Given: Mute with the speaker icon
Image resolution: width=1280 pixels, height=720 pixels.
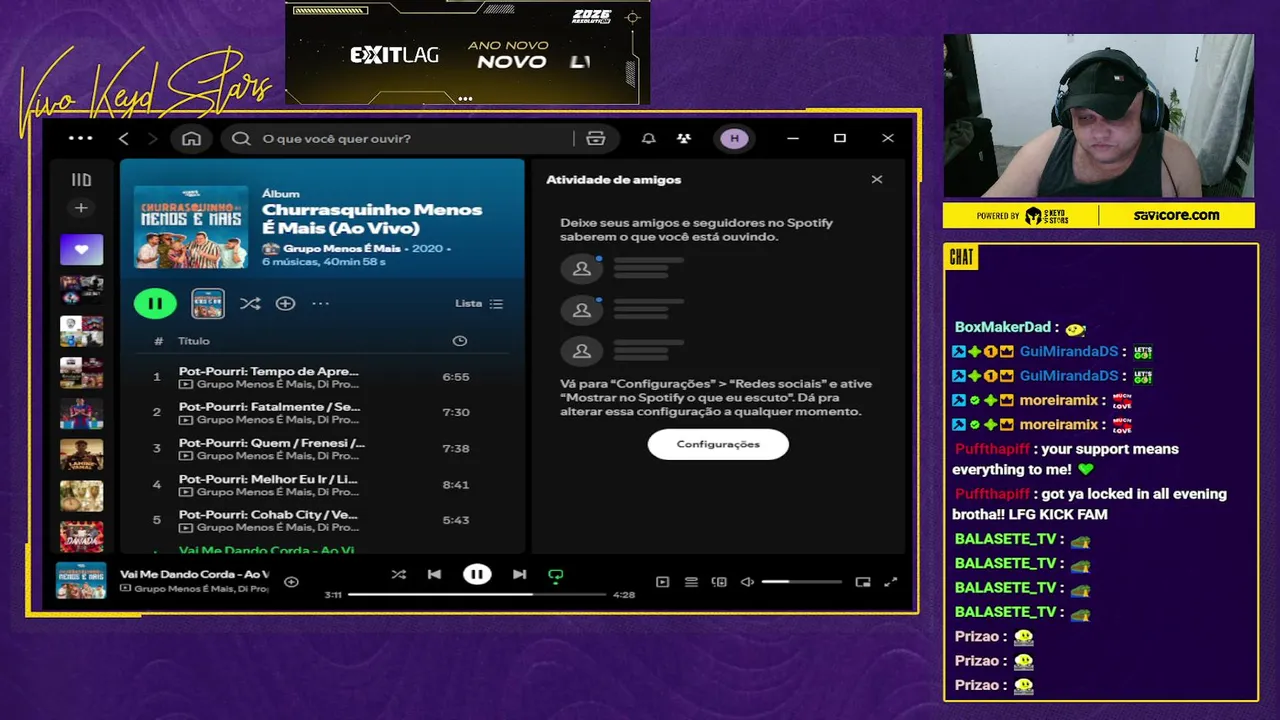Looking at the screenshot, I should point(747,582).
